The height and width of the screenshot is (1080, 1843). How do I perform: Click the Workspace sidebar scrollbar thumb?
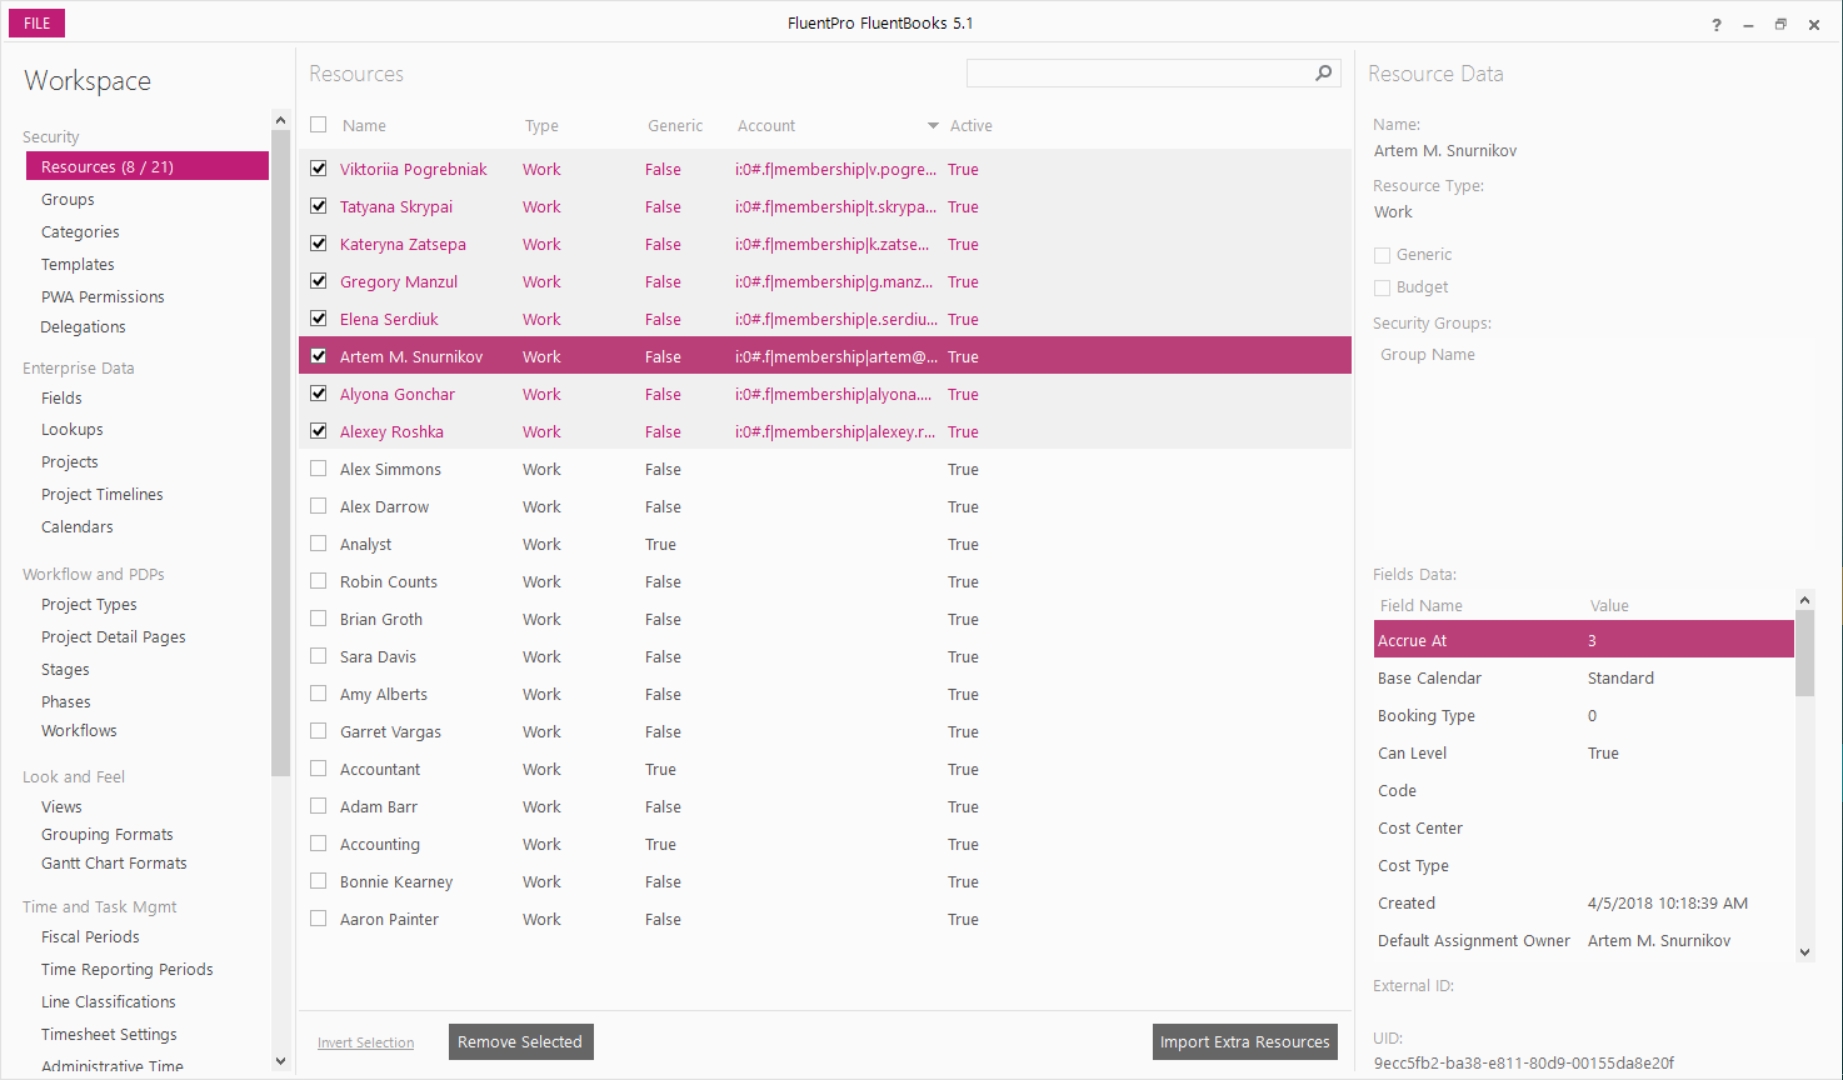tap(280, 452)
